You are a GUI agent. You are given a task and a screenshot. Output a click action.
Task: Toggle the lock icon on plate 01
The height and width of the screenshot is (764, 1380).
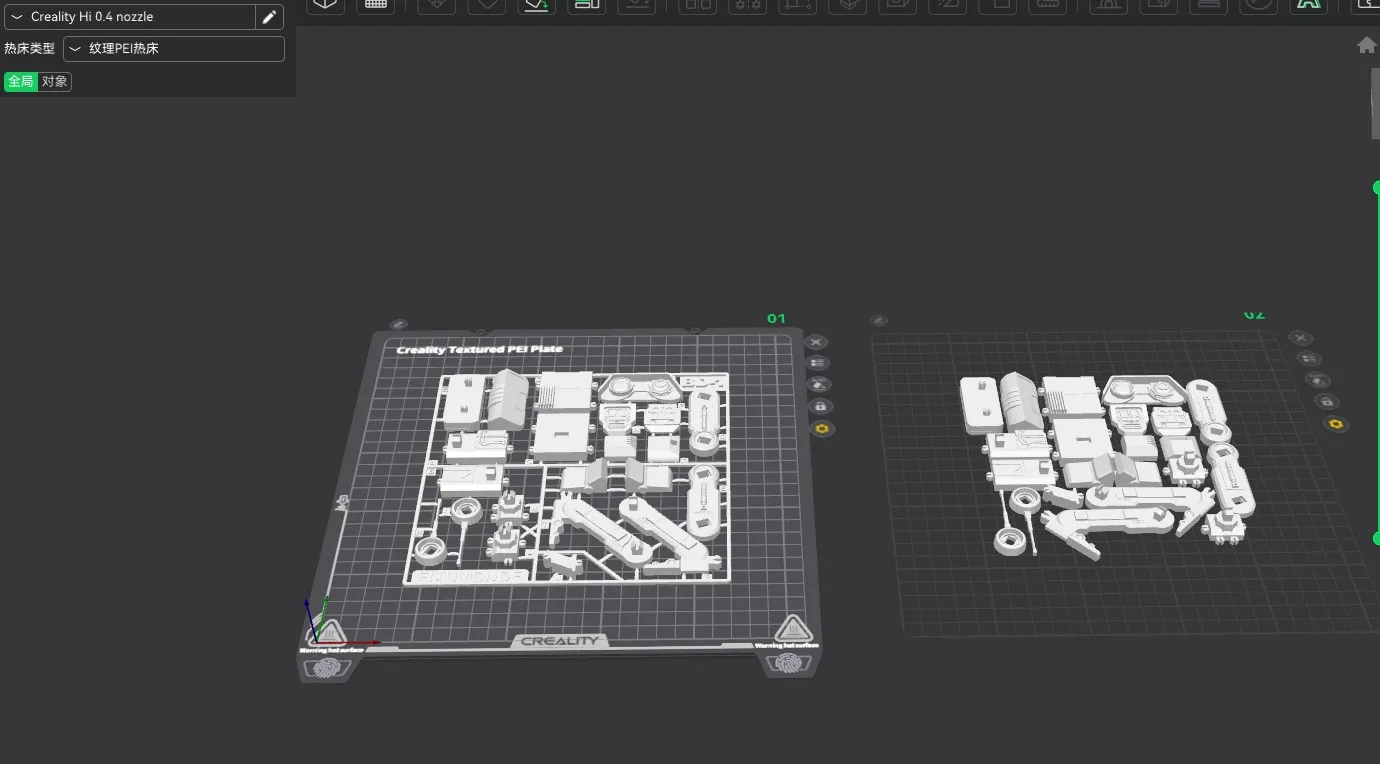(x=821, y=406)
